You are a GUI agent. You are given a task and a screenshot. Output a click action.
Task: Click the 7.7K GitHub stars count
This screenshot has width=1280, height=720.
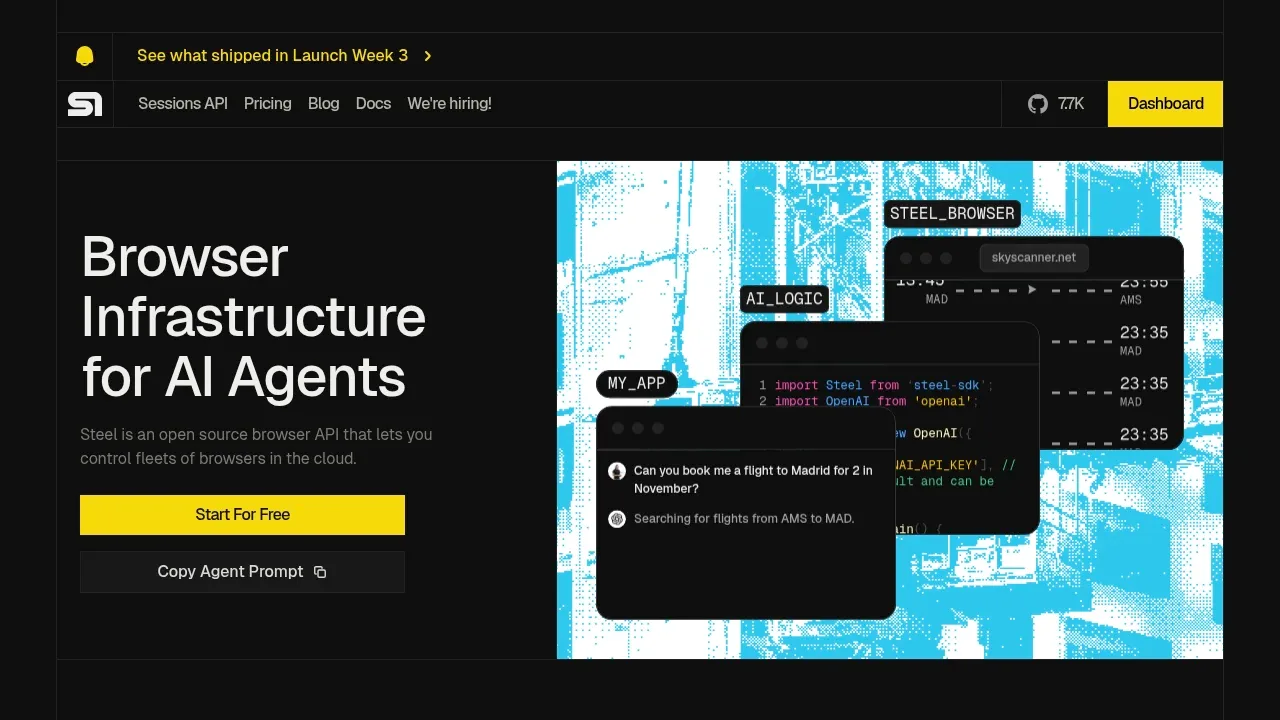tap(1071, 104)
